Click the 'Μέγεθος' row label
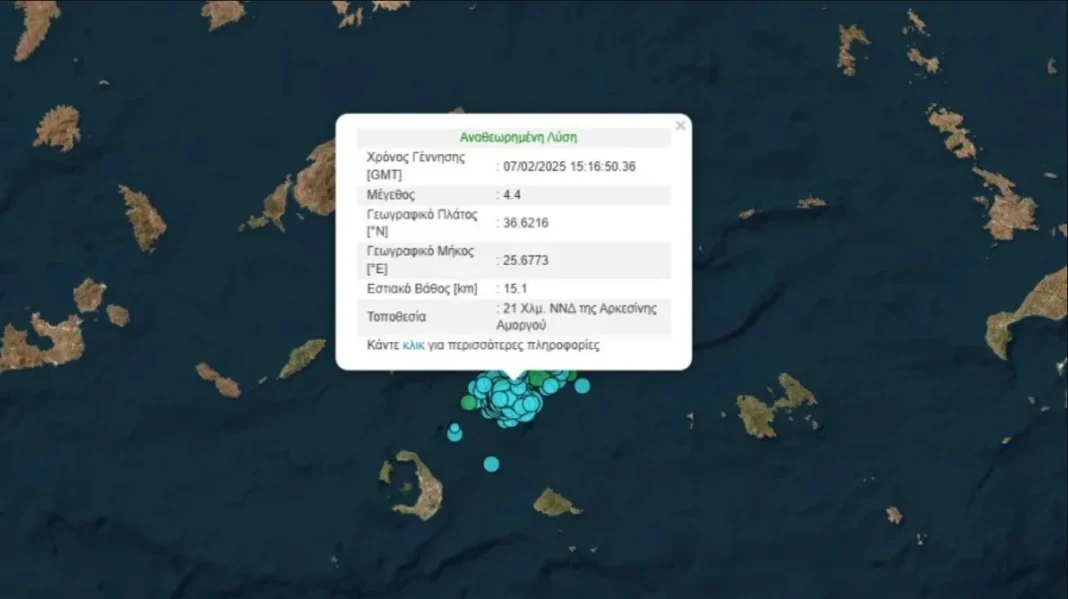1068x599 pixels. tap(391, 195)
